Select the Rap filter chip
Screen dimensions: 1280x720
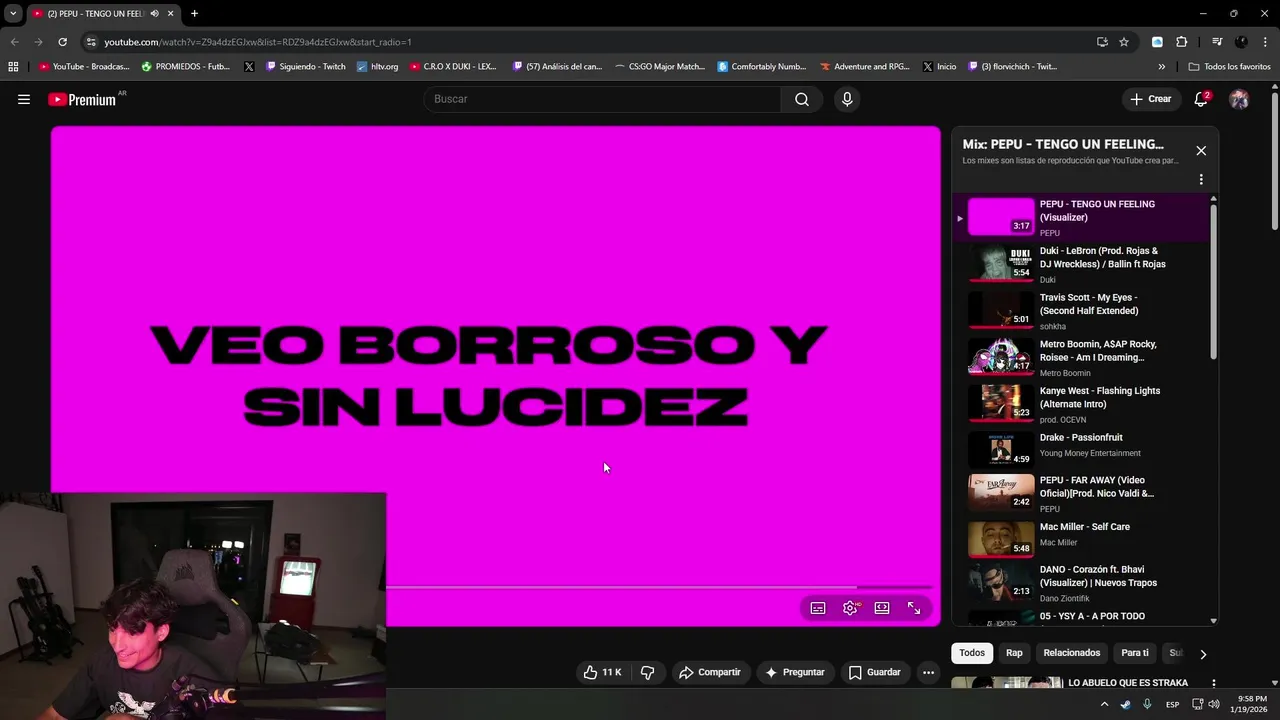click(x=1014, y=653)
